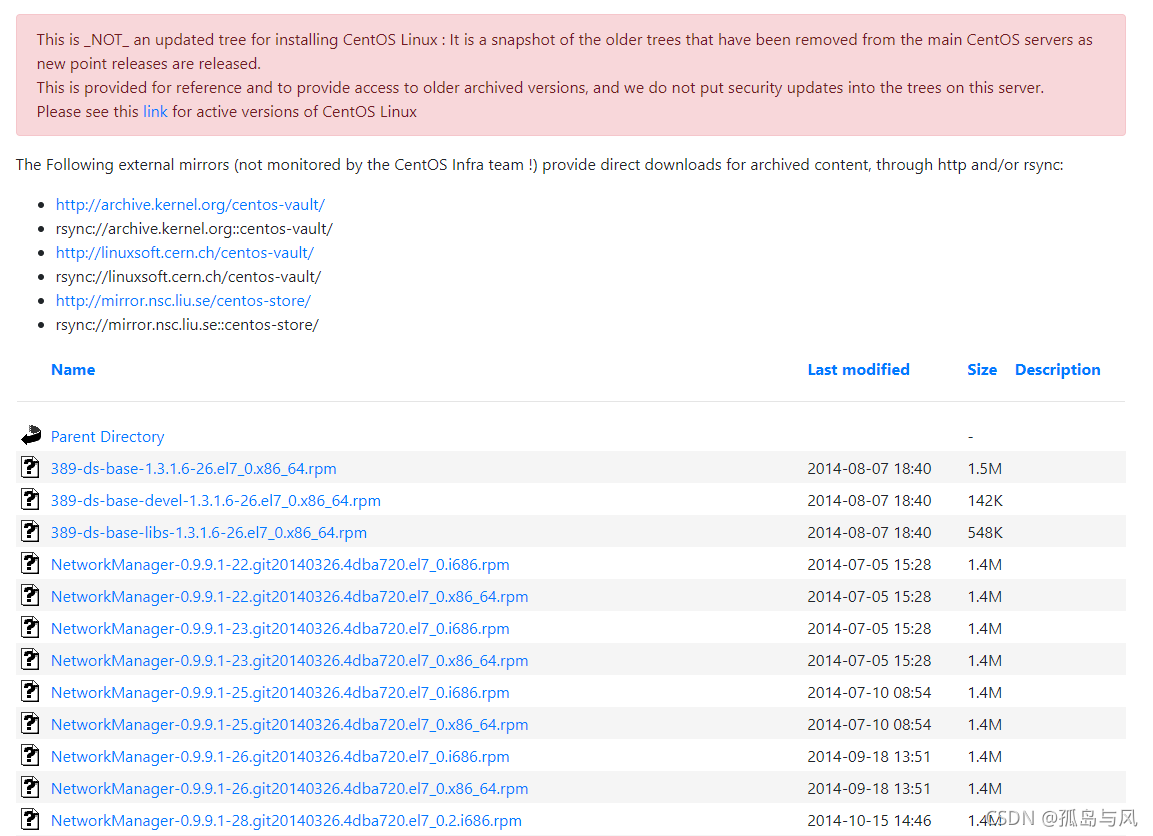Click file icon beside 389-ds-base-devel-1.3.1.6-26 rpm
The image size is (1153, 836).
pos(30,499)
